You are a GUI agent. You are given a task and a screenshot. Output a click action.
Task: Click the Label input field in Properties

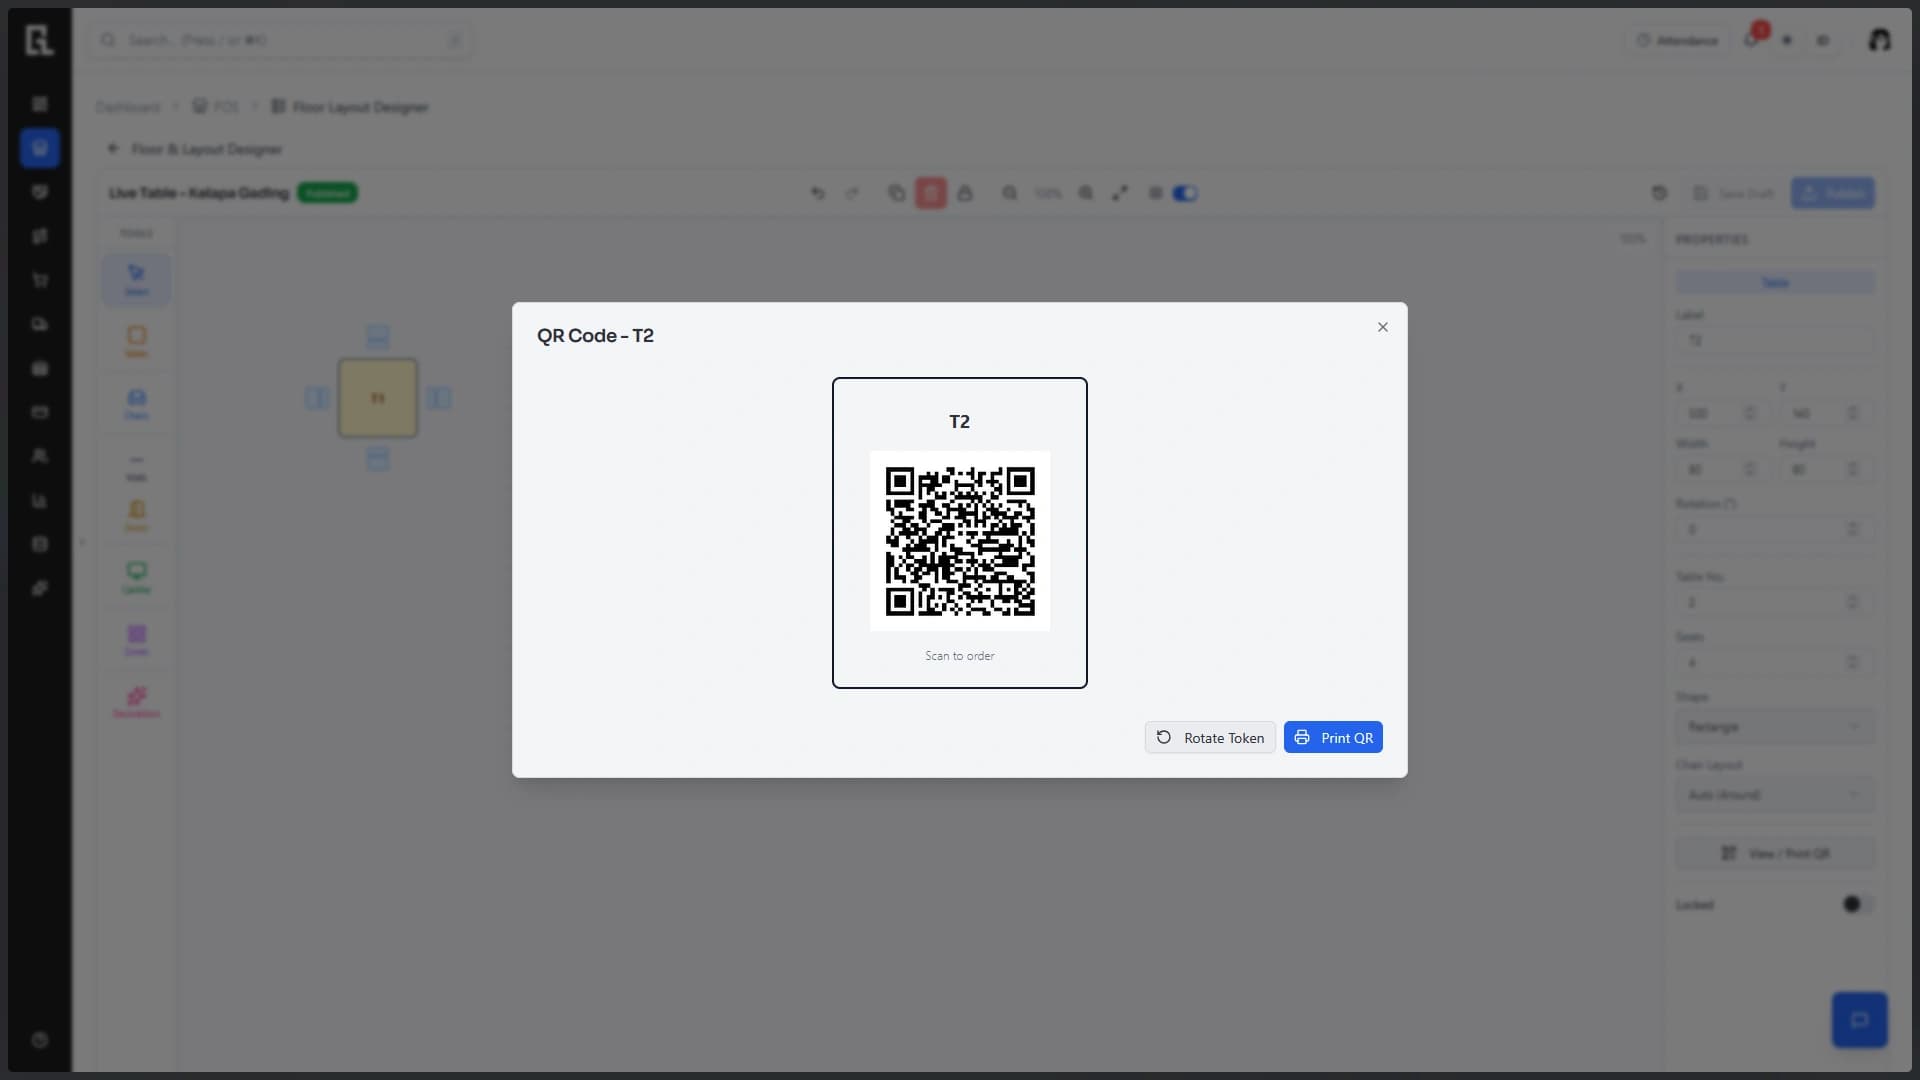[1774, 340]
